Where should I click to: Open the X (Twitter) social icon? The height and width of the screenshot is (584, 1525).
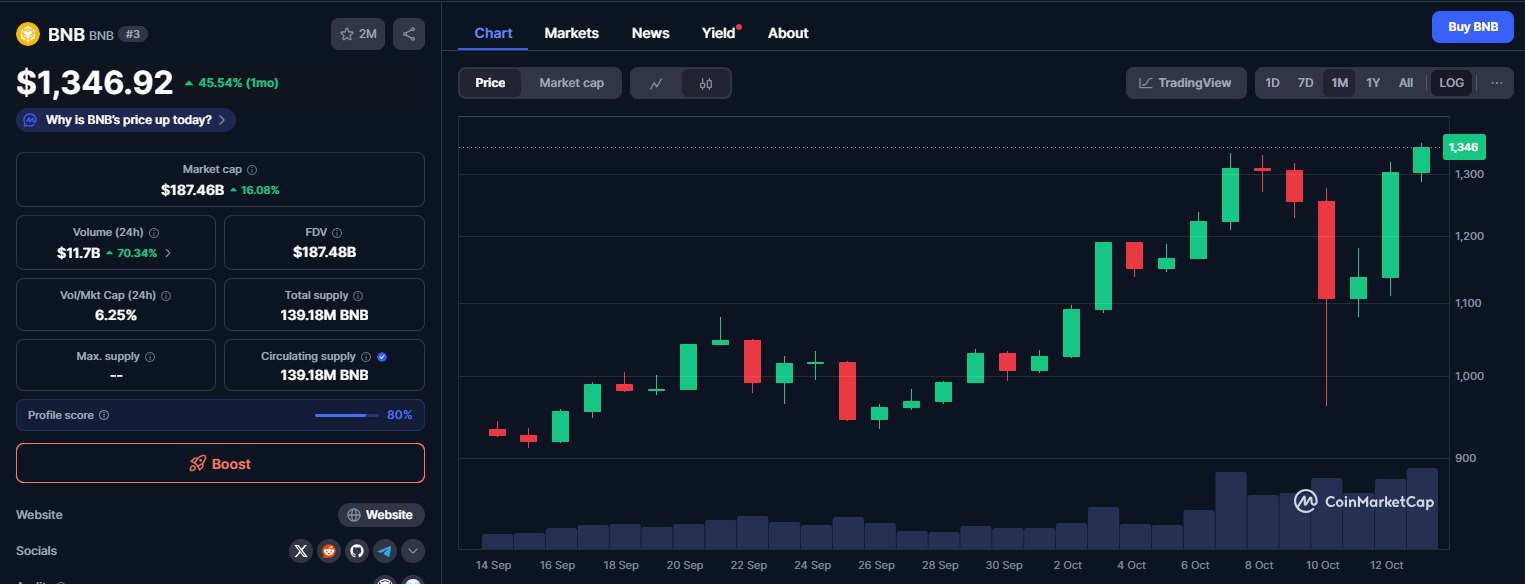pos(301,551)
